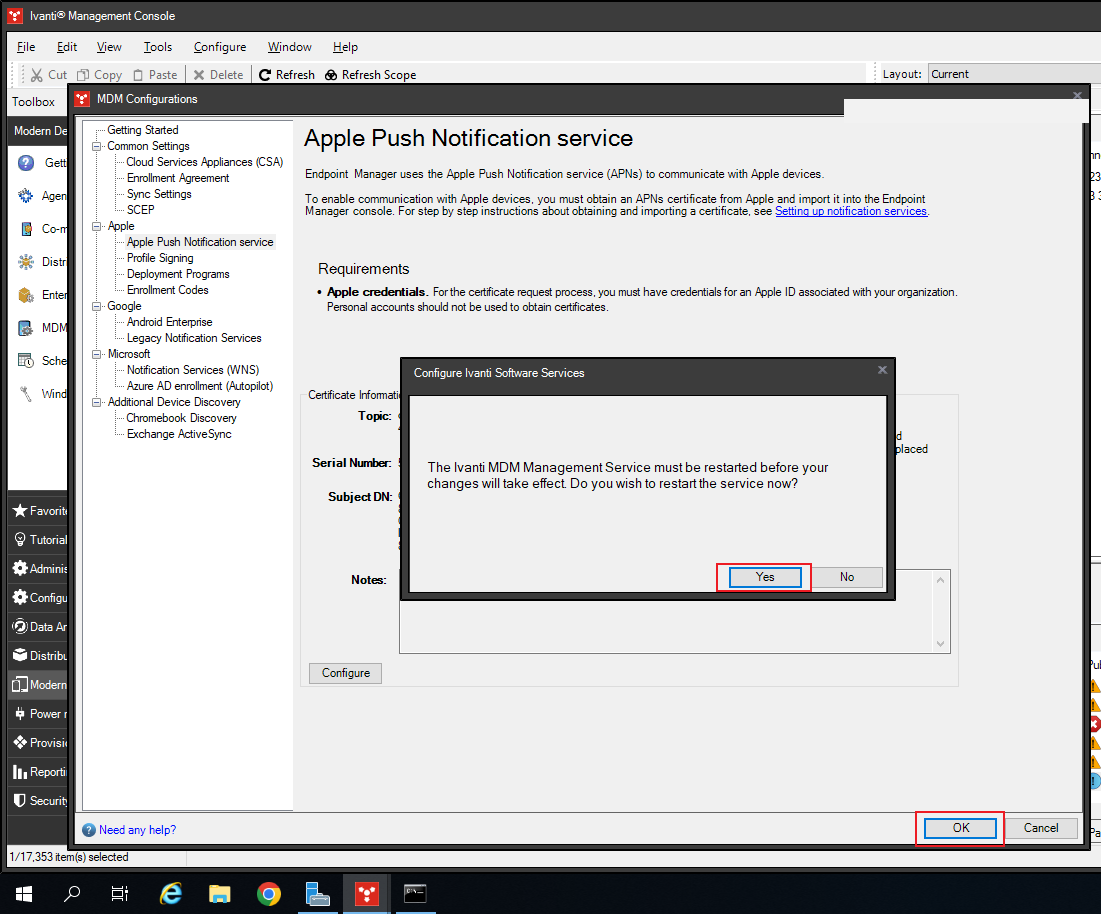Click the Windows Start button
The image size is (1101, 914).
[24, 893]
